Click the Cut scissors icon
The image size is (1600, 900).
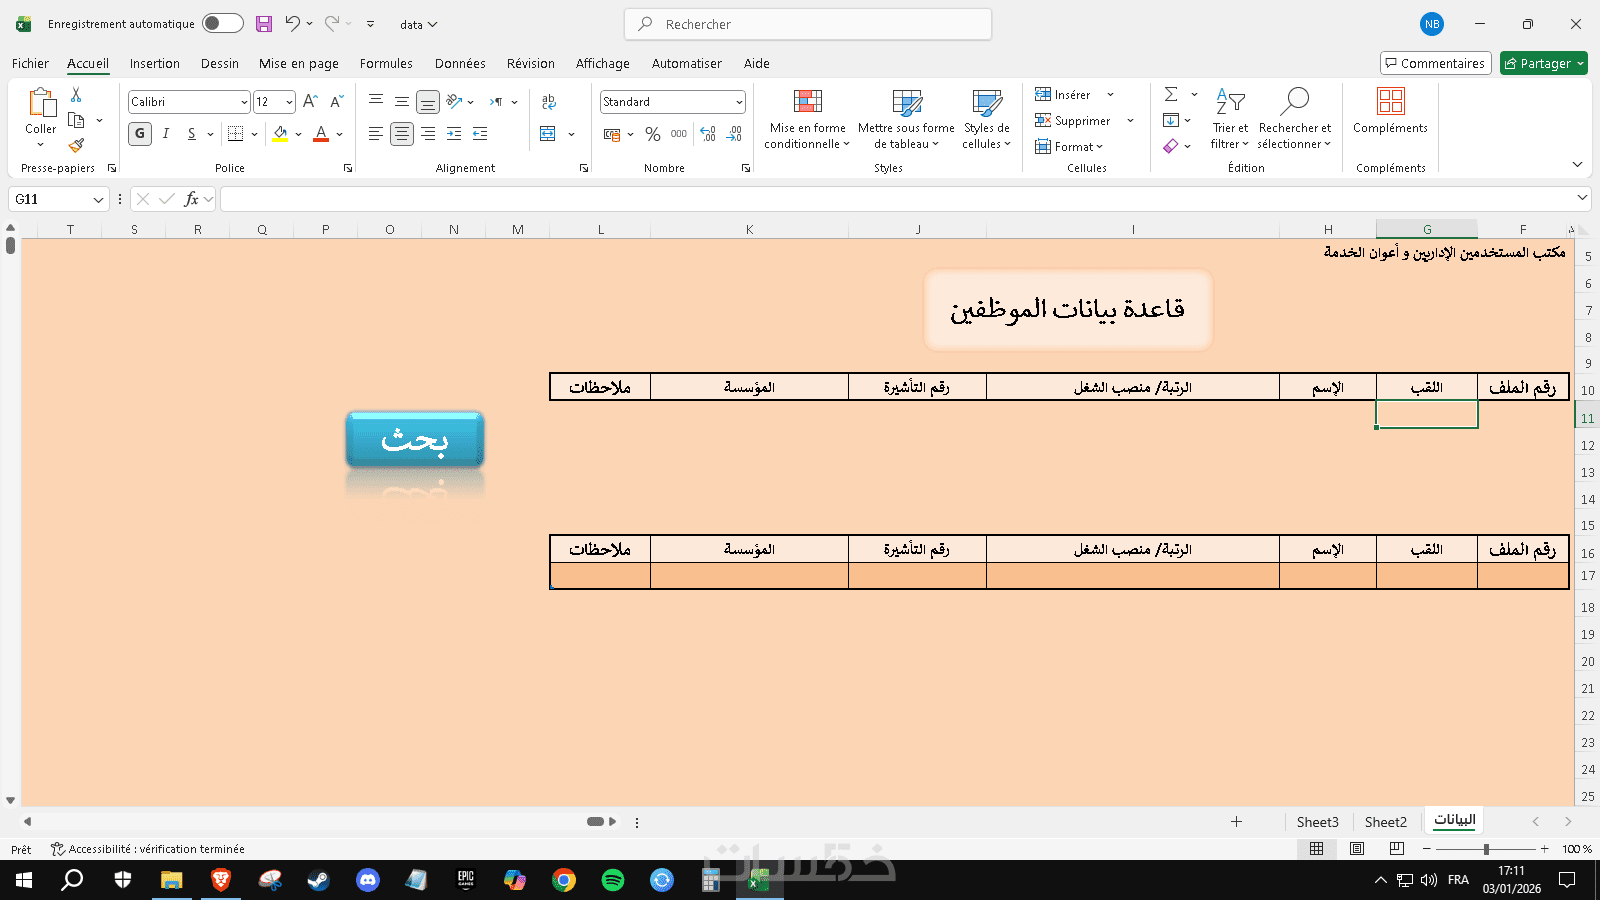pyautogui.click(x=76, y=94)
